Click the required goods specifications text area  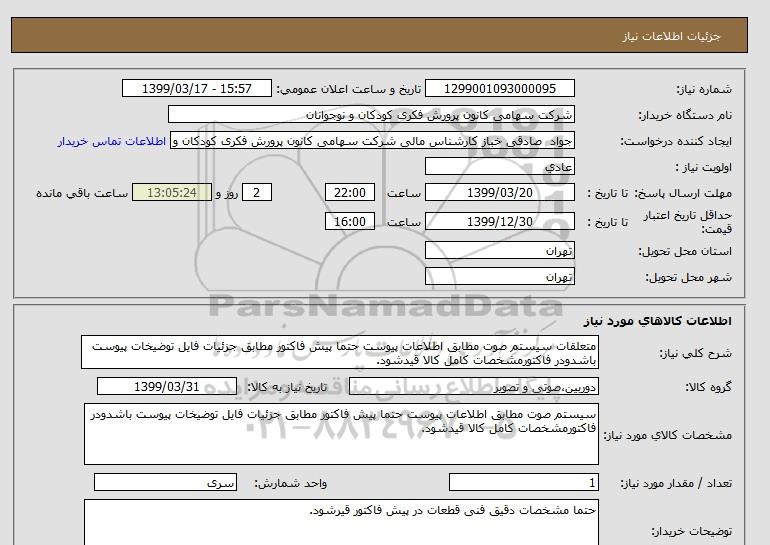tap(341, 434)
